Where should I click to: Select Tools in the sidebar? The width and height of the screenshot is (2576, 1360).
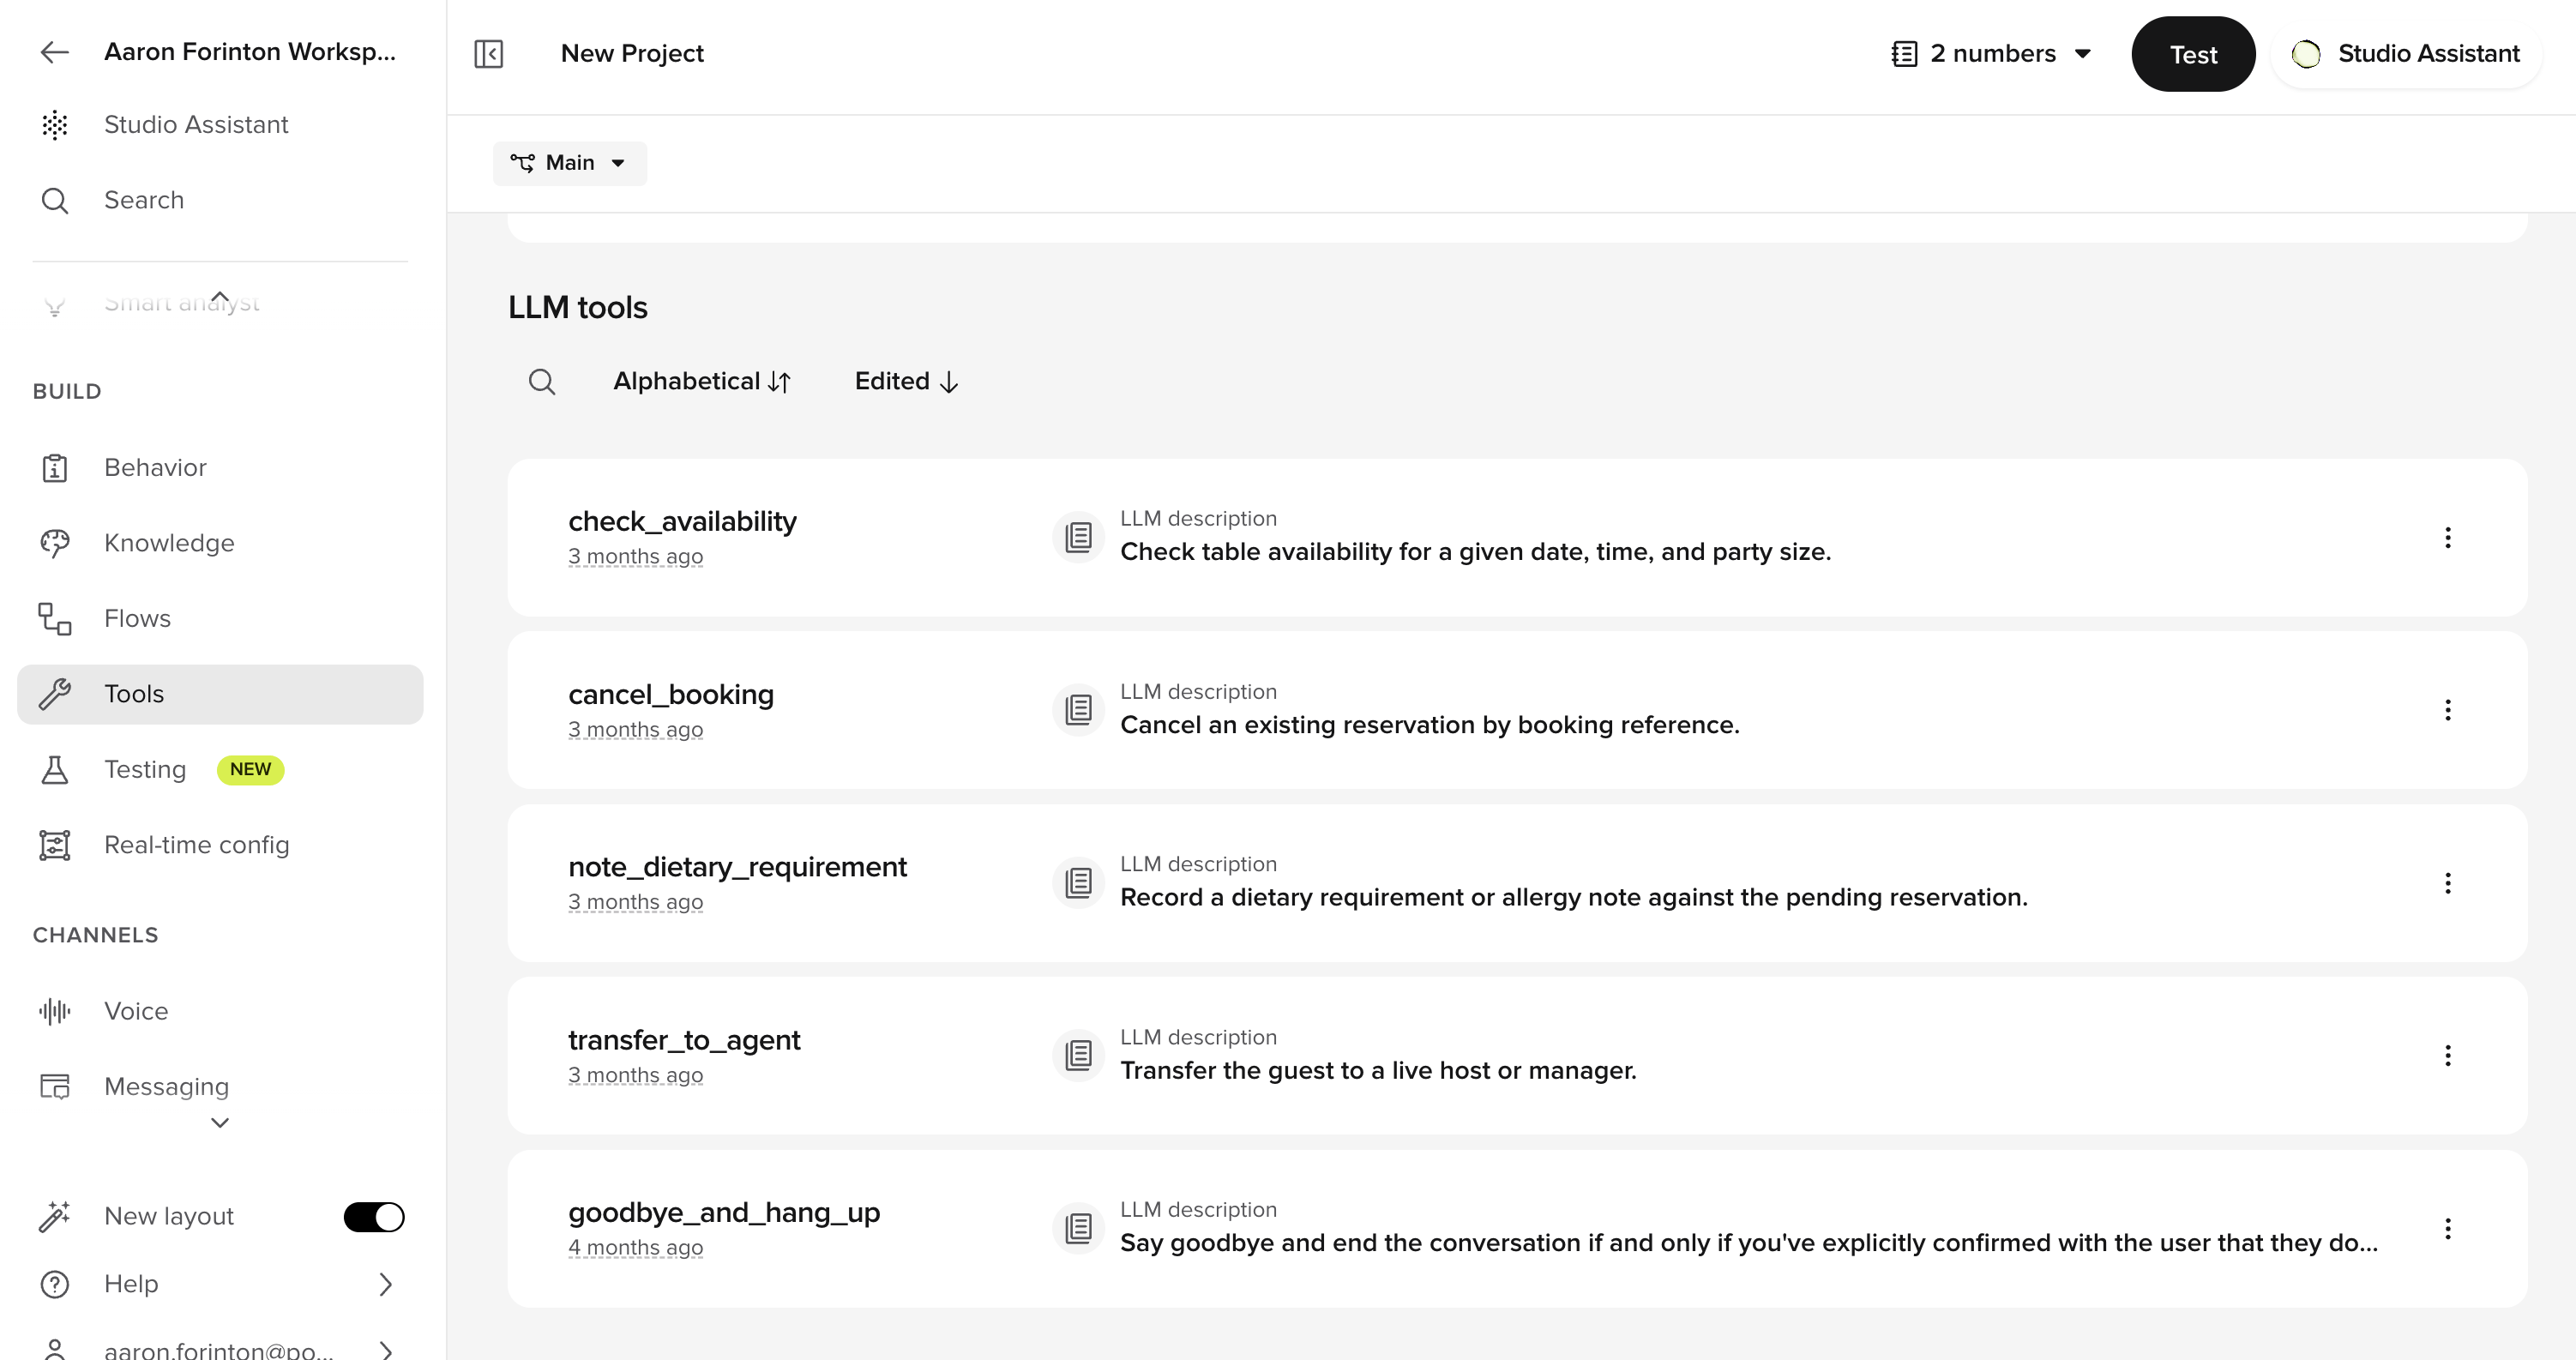[x=220, y=694]
